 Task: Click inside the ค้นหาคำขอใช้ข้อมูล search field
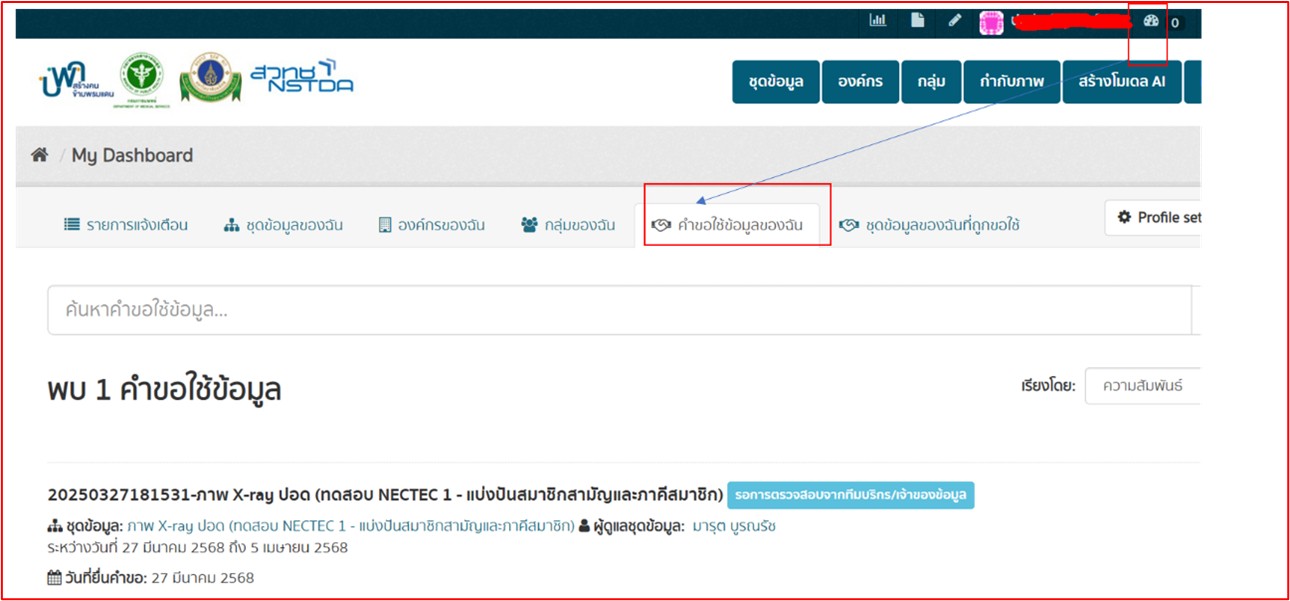(x=400, y=309)
